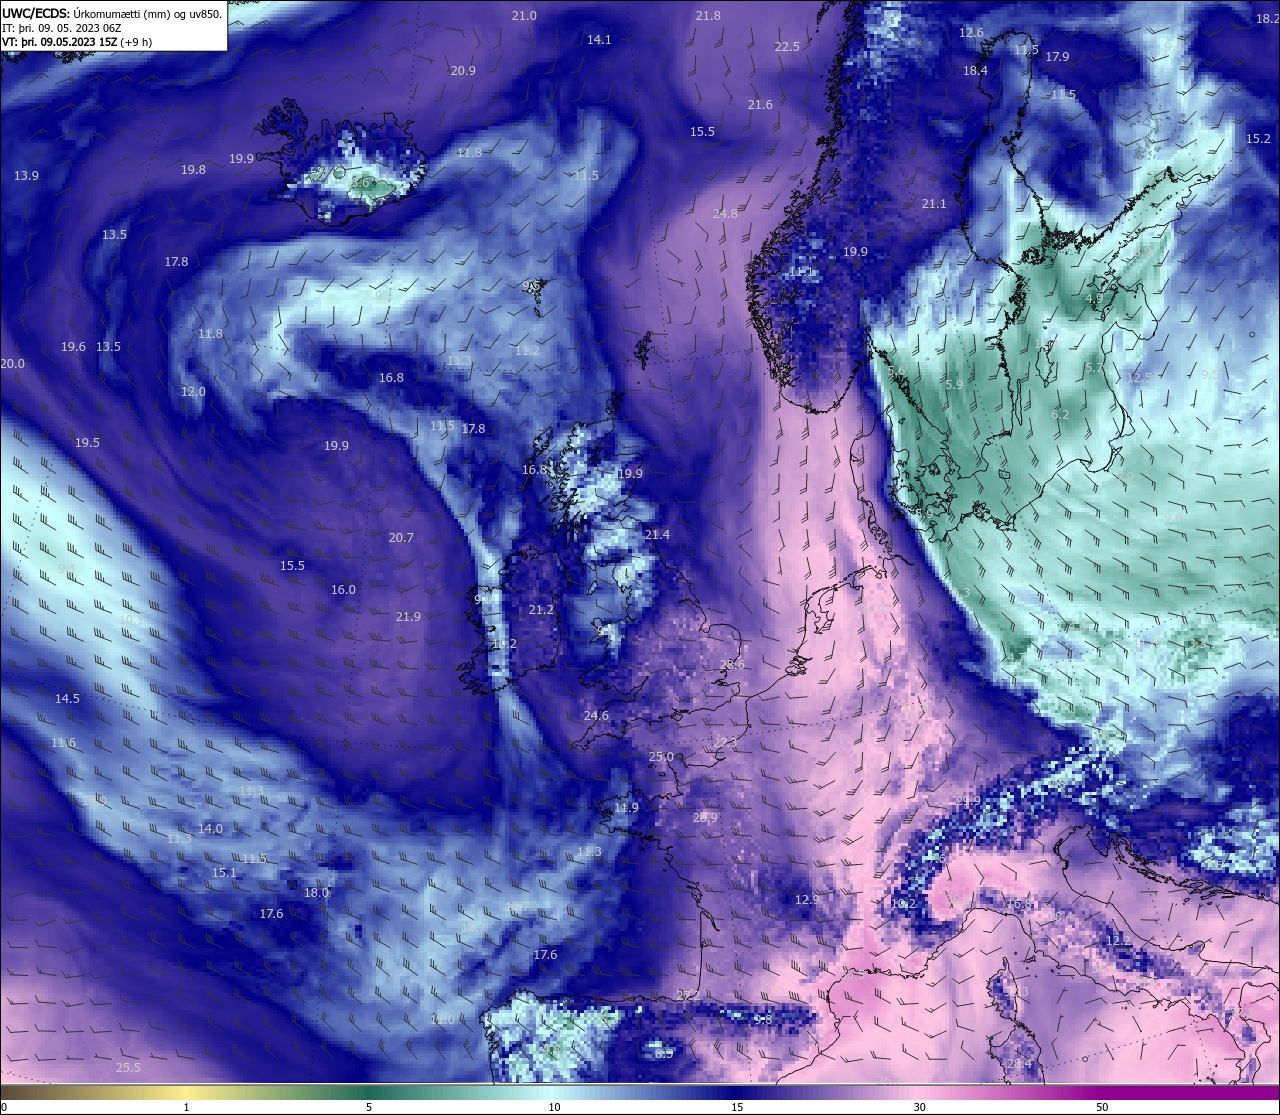The width and height of the screenshot is (1280, 1115).
Task: Click the 30 tick on the color scale
Action: click(x=919, y=1107)
